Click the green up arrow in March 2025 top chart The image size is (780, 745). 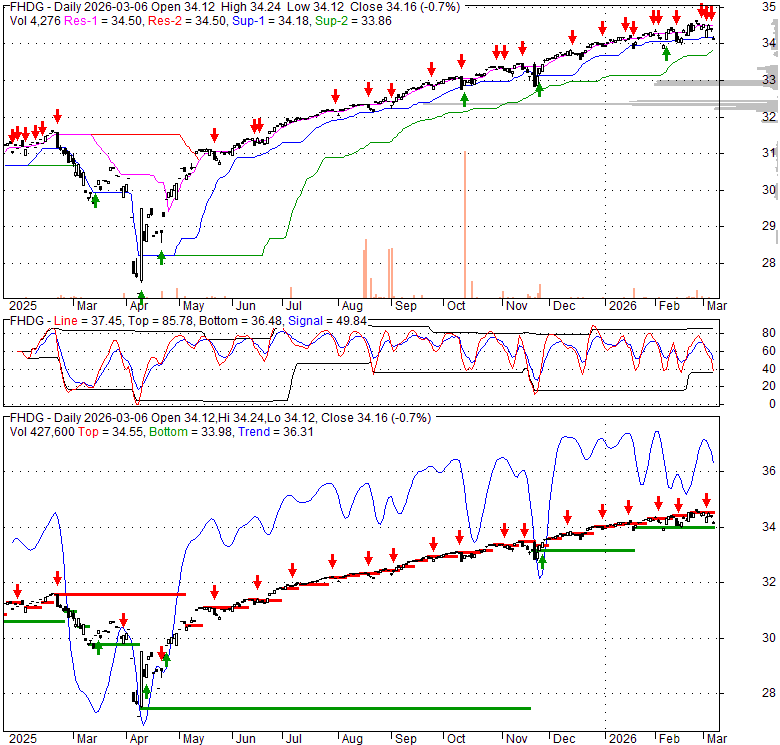coord(95,200)
